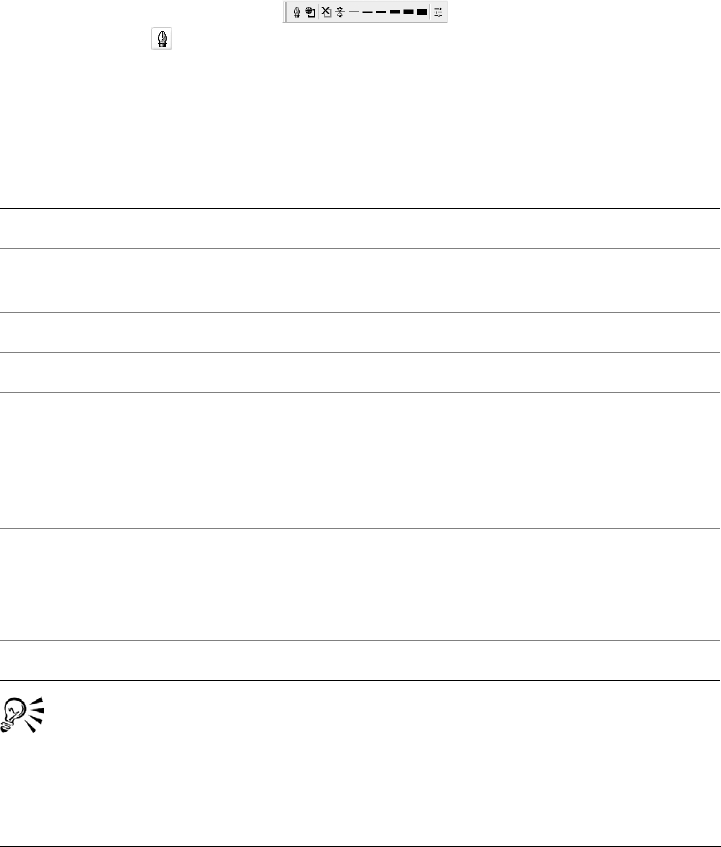
Task: Open the Outline Pen dialog from the flyout
Action: click(x=297, y=12)
